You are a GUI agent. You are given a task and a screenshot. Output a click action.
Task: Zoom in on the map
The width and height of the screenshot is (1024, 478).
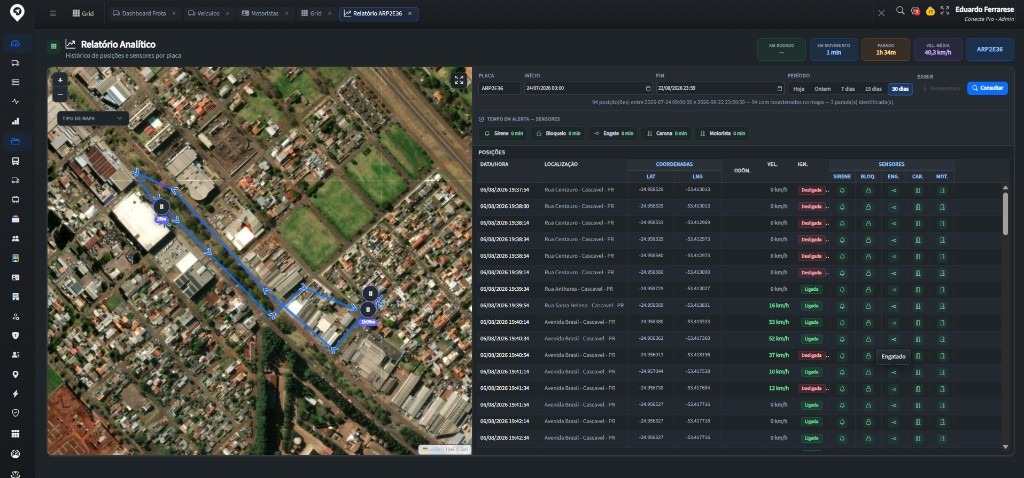coord(60,80)
